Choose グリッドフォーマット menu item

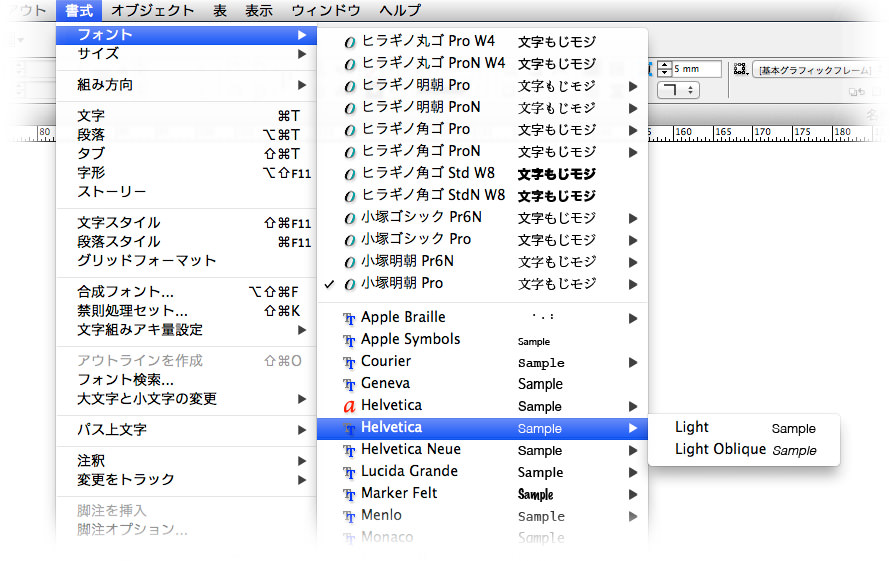tap(186, 261)
